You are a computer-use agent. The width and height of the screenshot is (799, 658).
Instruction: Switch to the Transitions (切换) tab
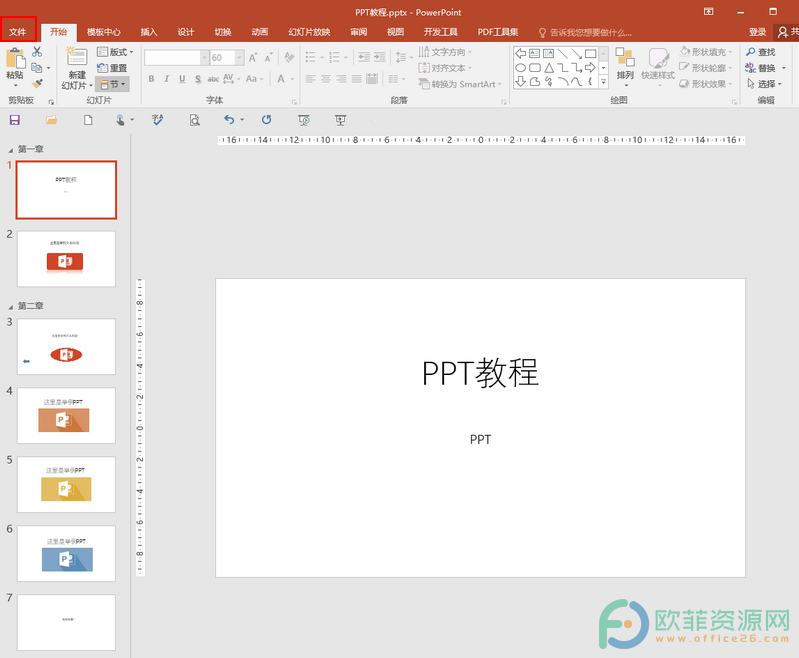(223, 32)
